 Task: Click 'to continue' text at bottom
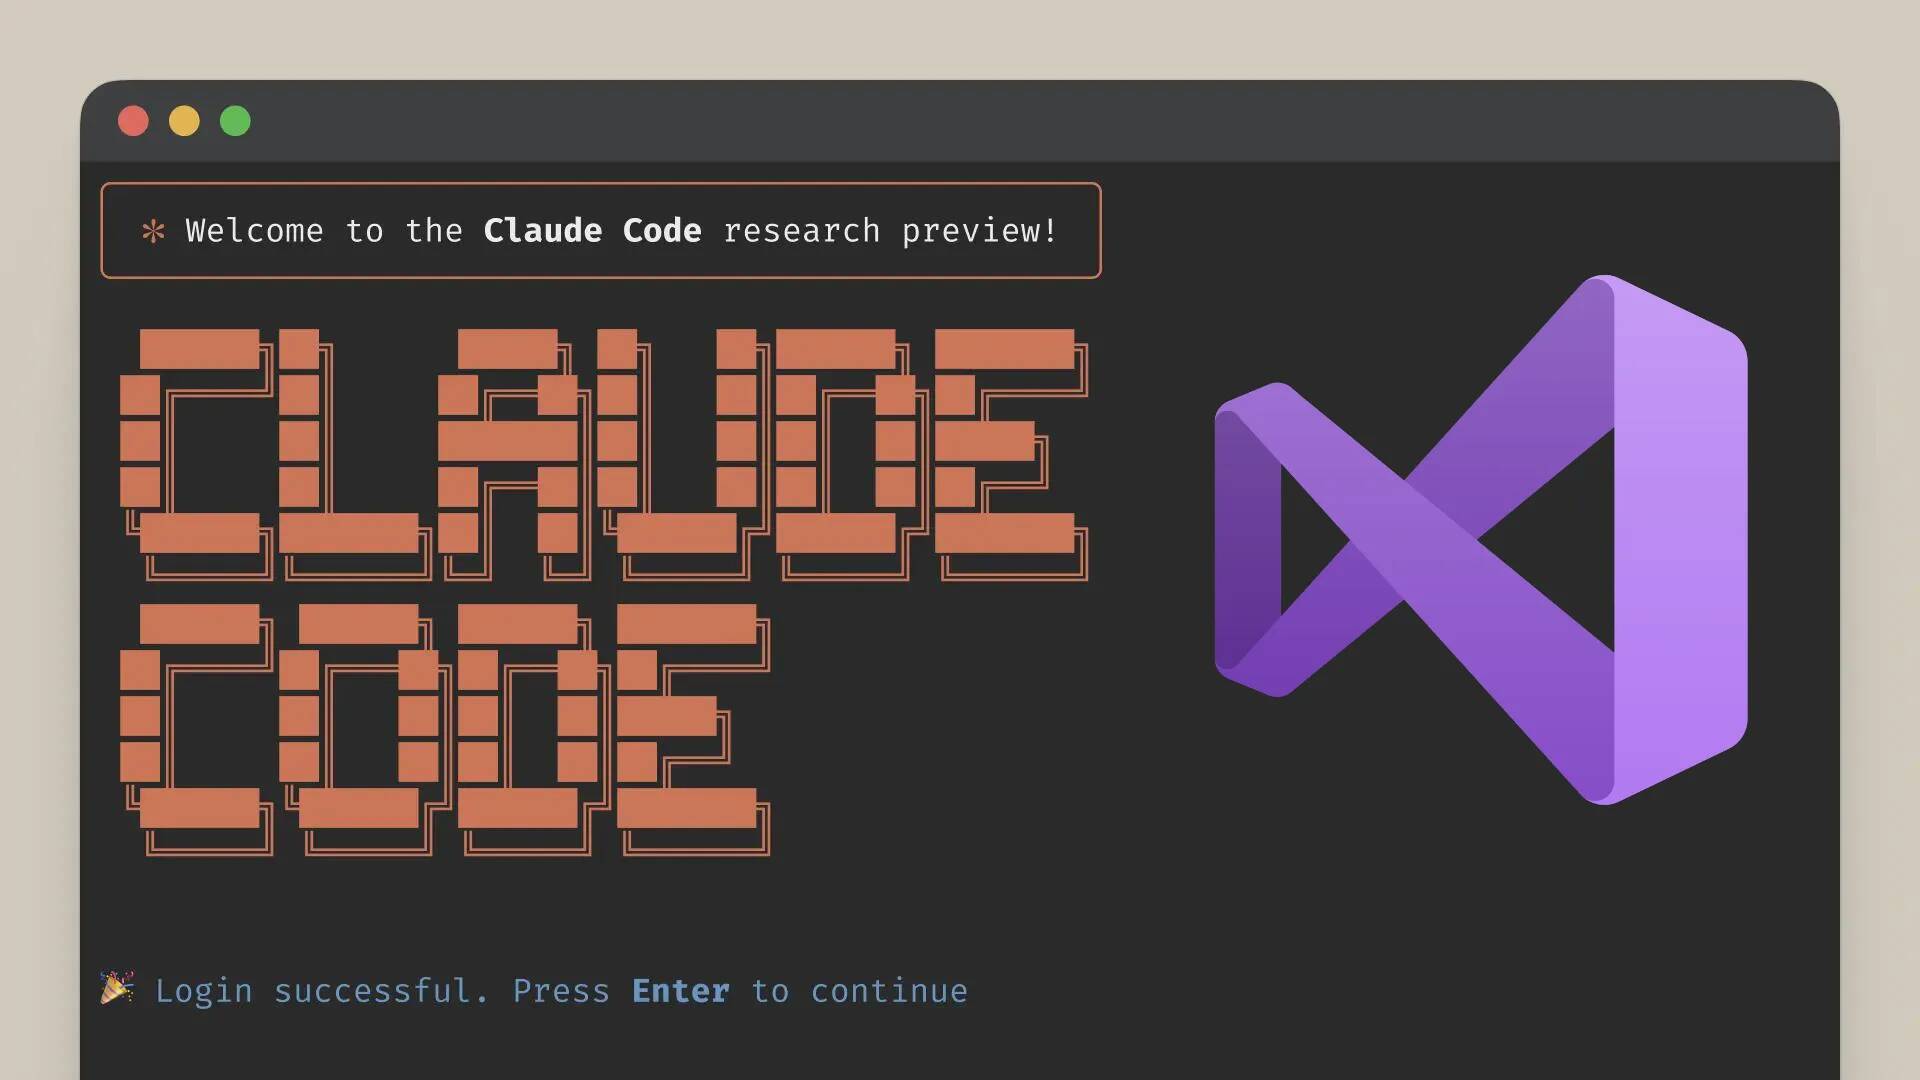[859, 991]
